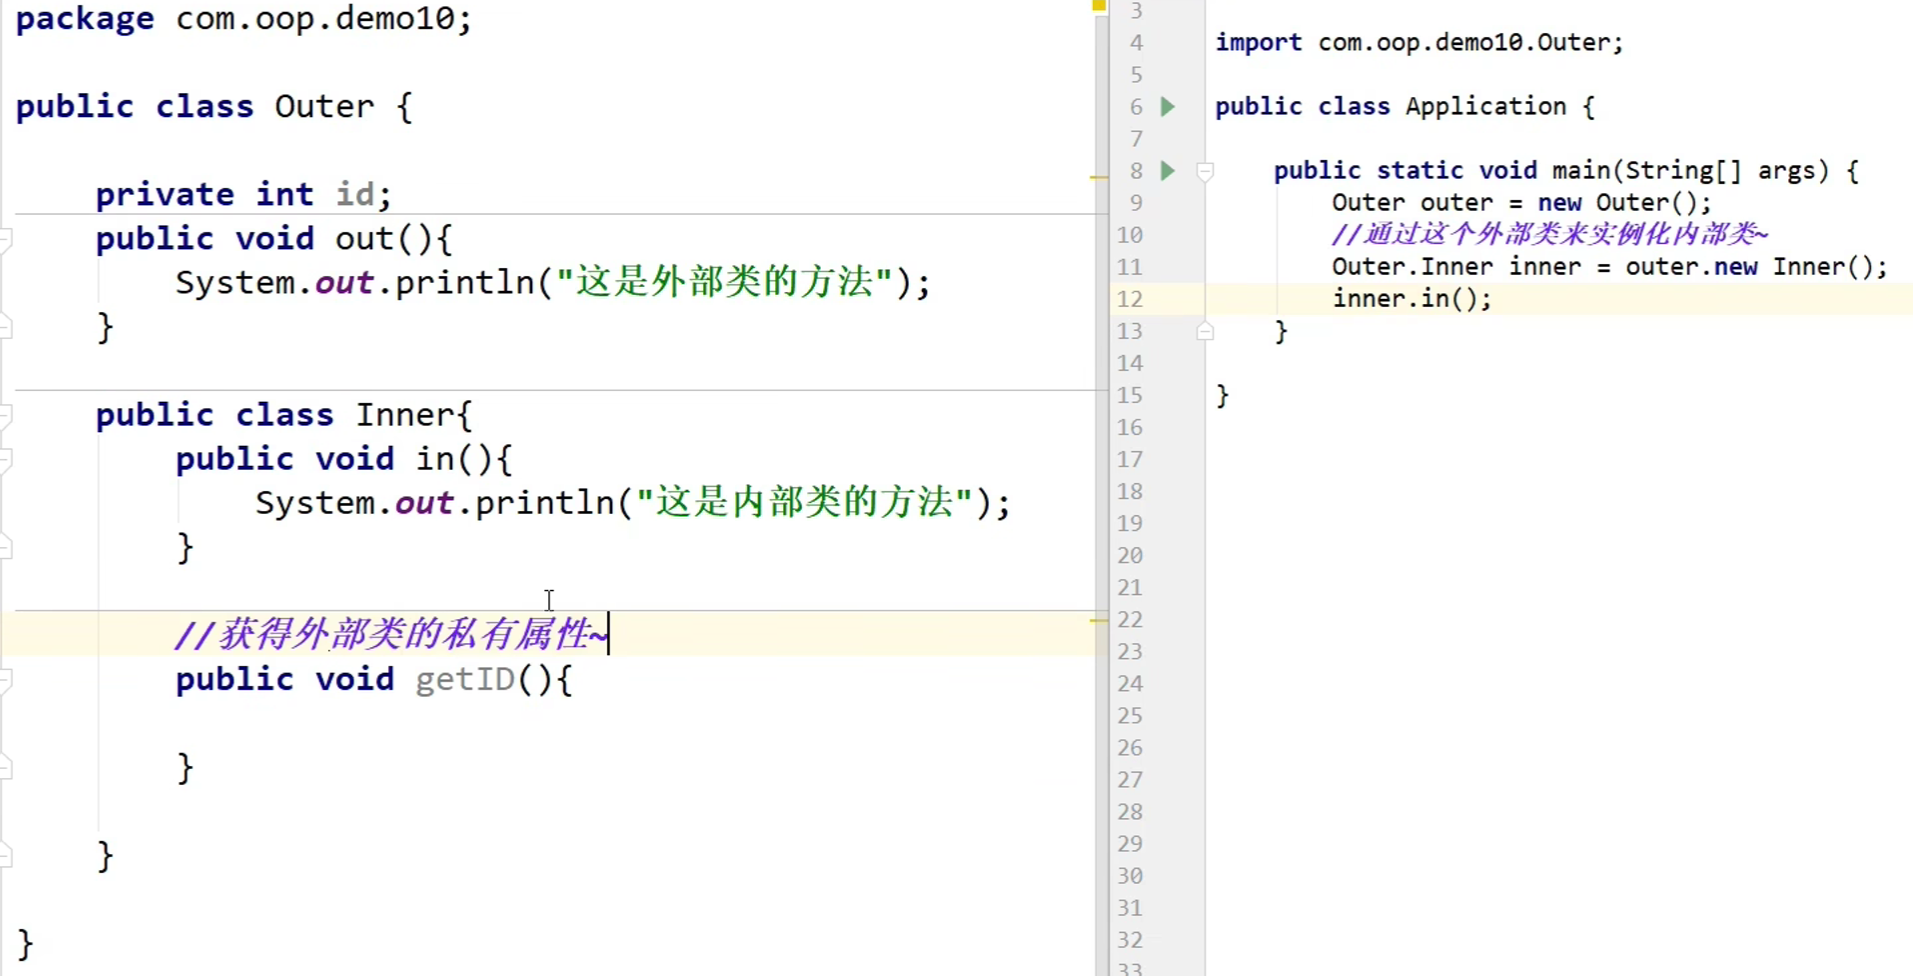
Task: Place cursor on 'getID' method name
Action: 465,680
